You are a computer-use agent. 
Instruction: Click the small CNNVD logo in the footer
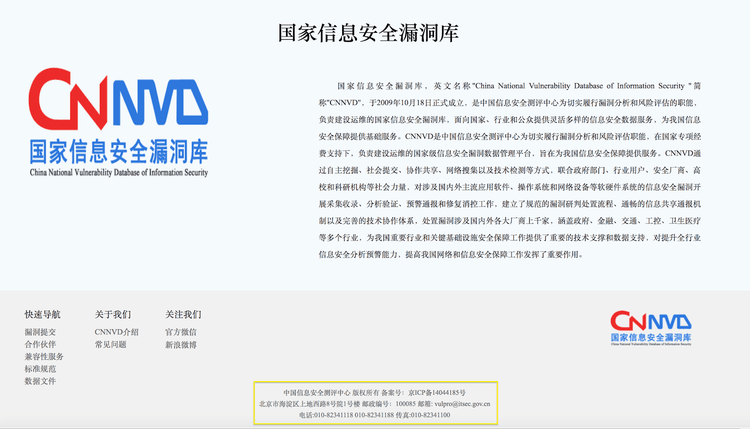(650, 328)
